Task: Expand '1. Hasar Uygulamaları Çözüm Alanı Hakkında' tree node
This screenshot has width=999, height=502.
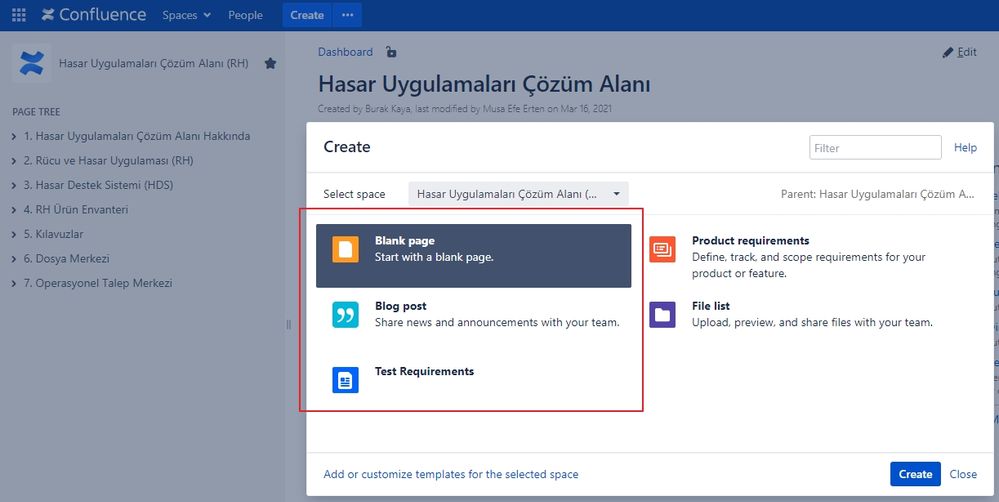Action: coord(14,136)
